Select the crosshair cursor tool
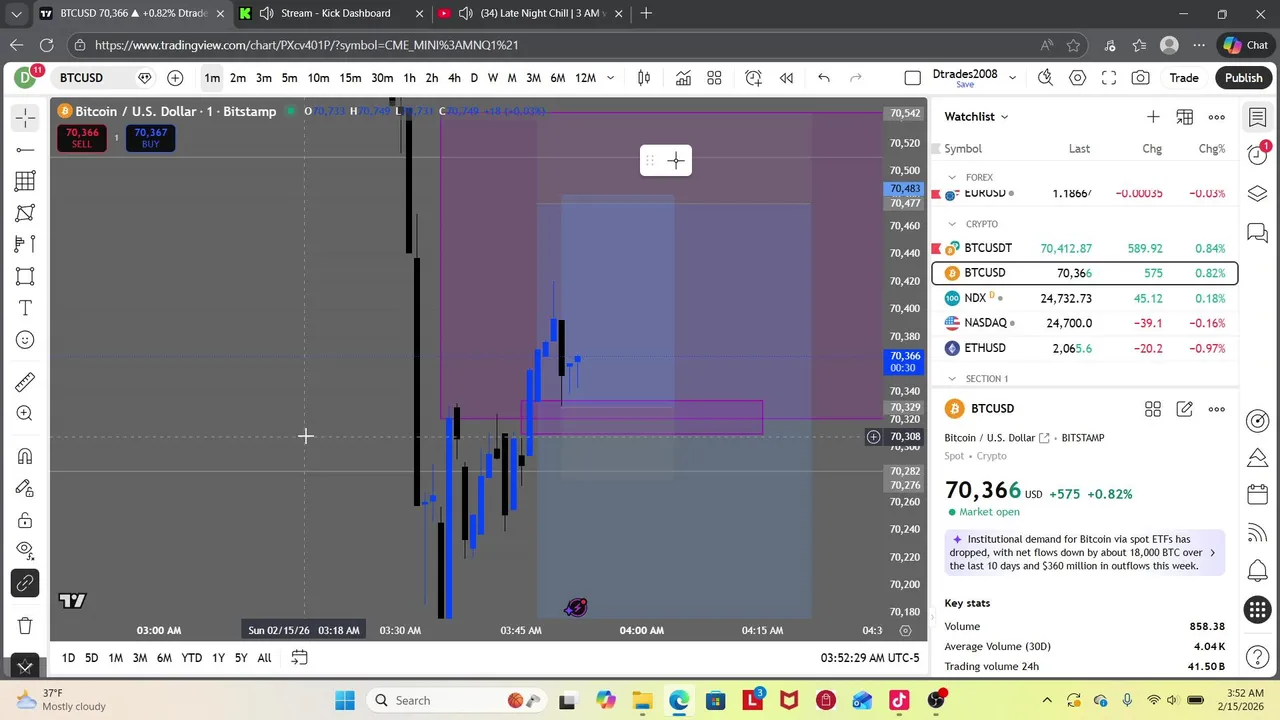 [x=25, y=118]
